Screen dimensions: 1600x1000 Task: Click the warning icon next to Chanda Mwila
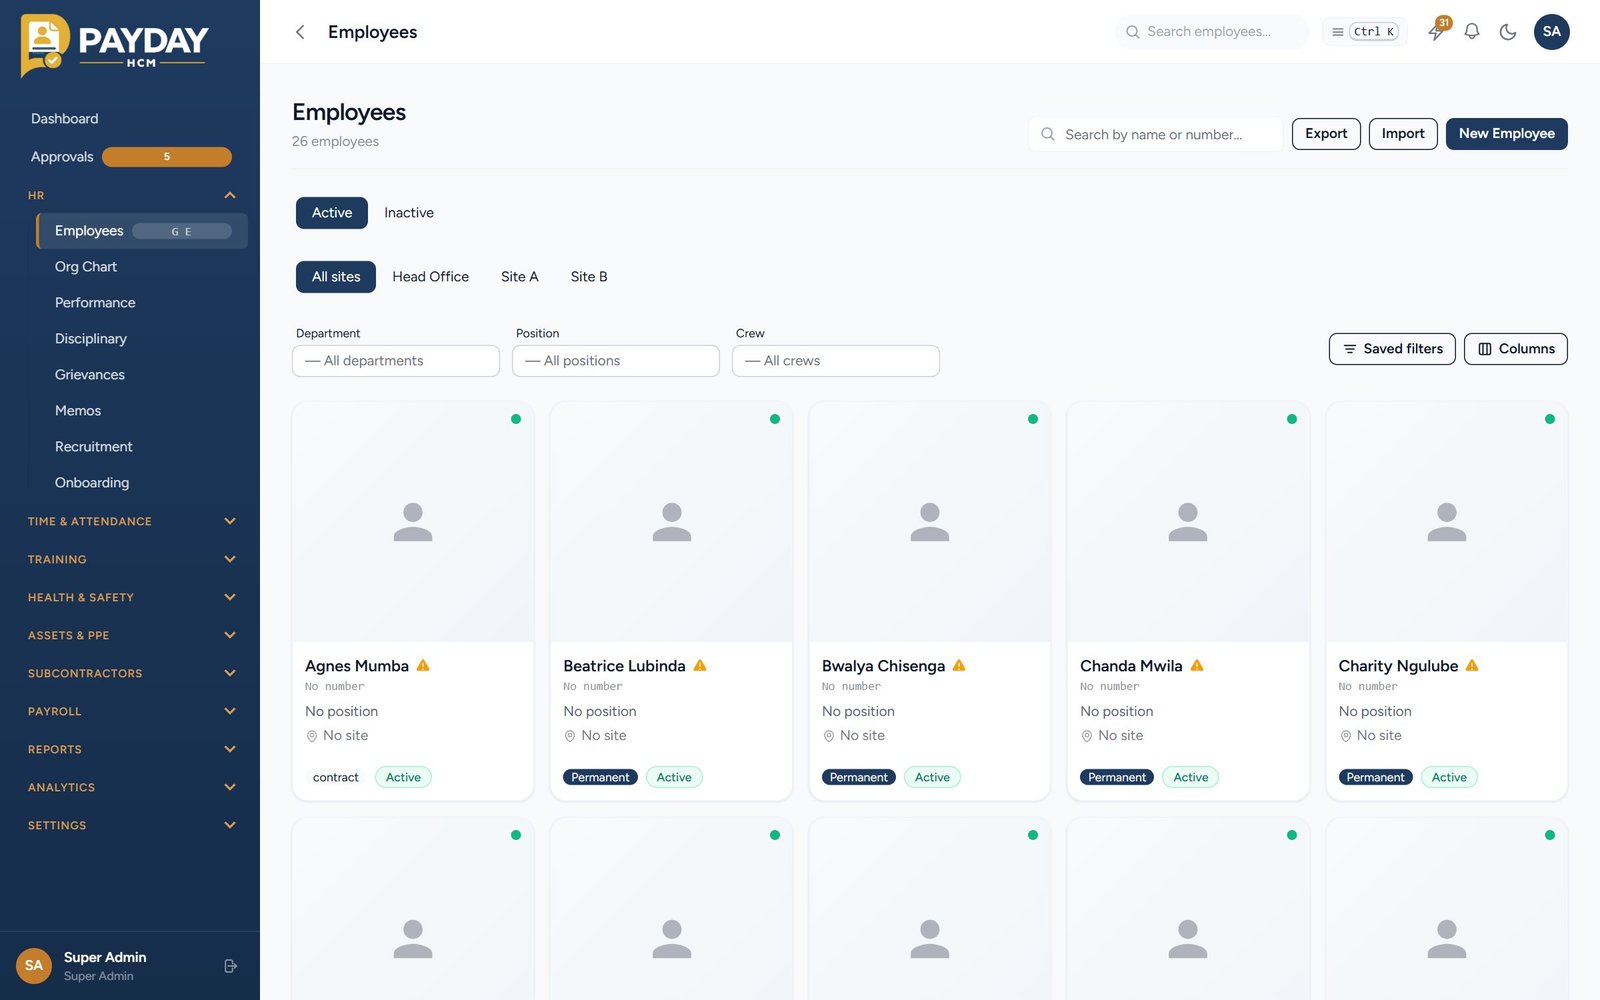pos(1197,665)
